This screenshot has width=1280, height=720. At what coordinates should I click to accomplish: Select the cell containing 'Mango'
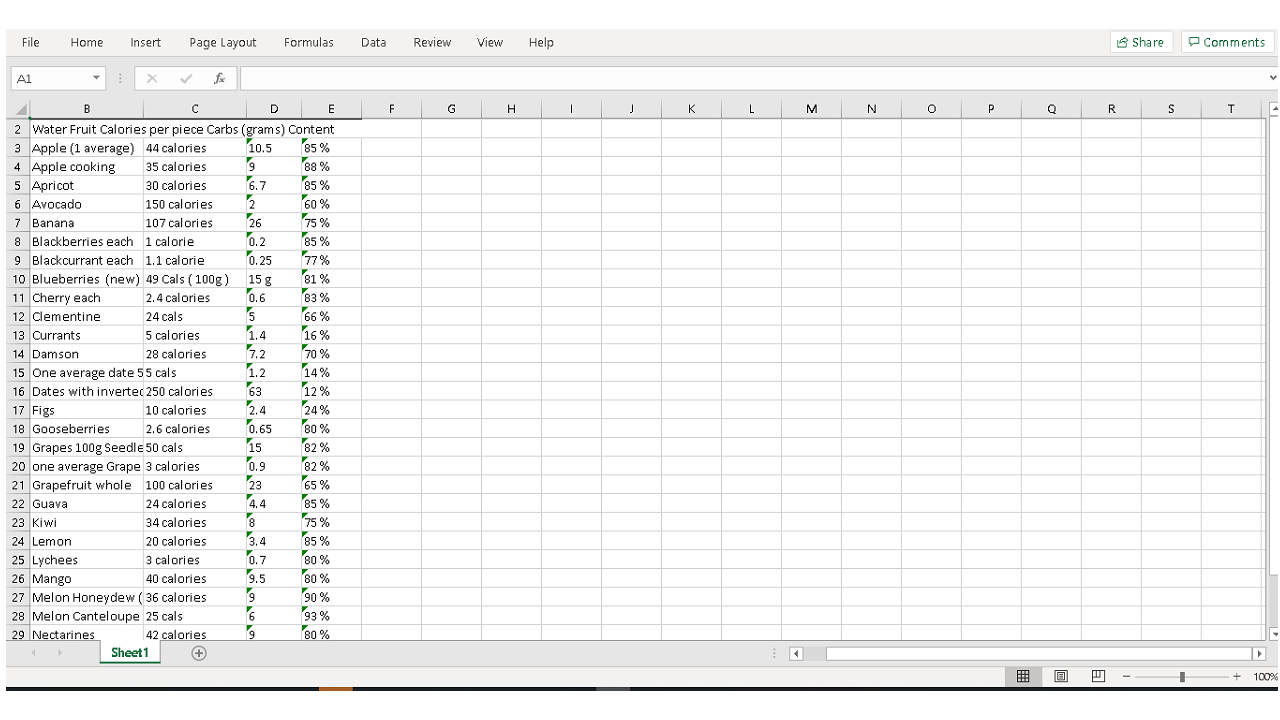coord(87,579)
